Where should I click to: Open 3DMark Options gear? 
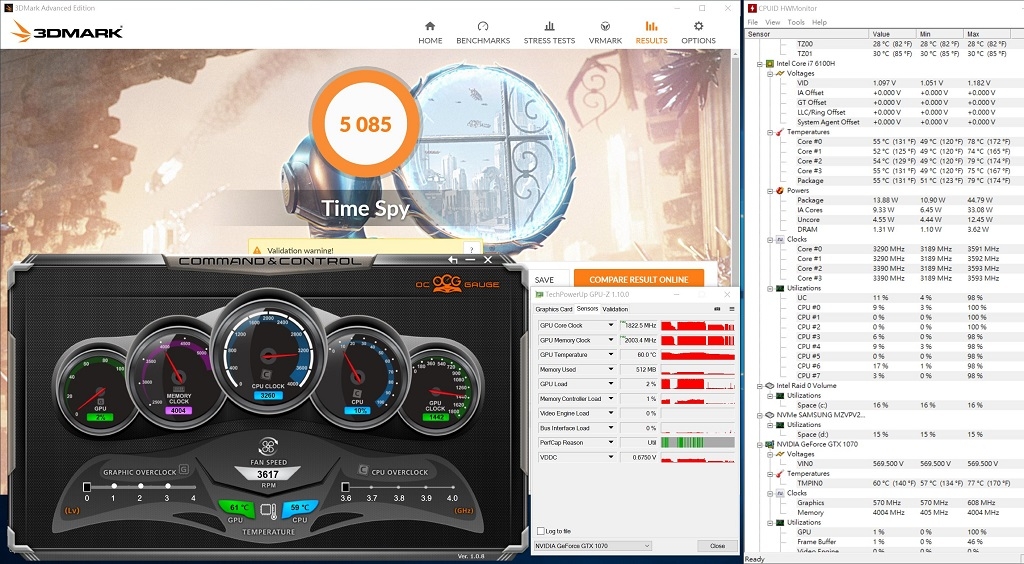698,33
